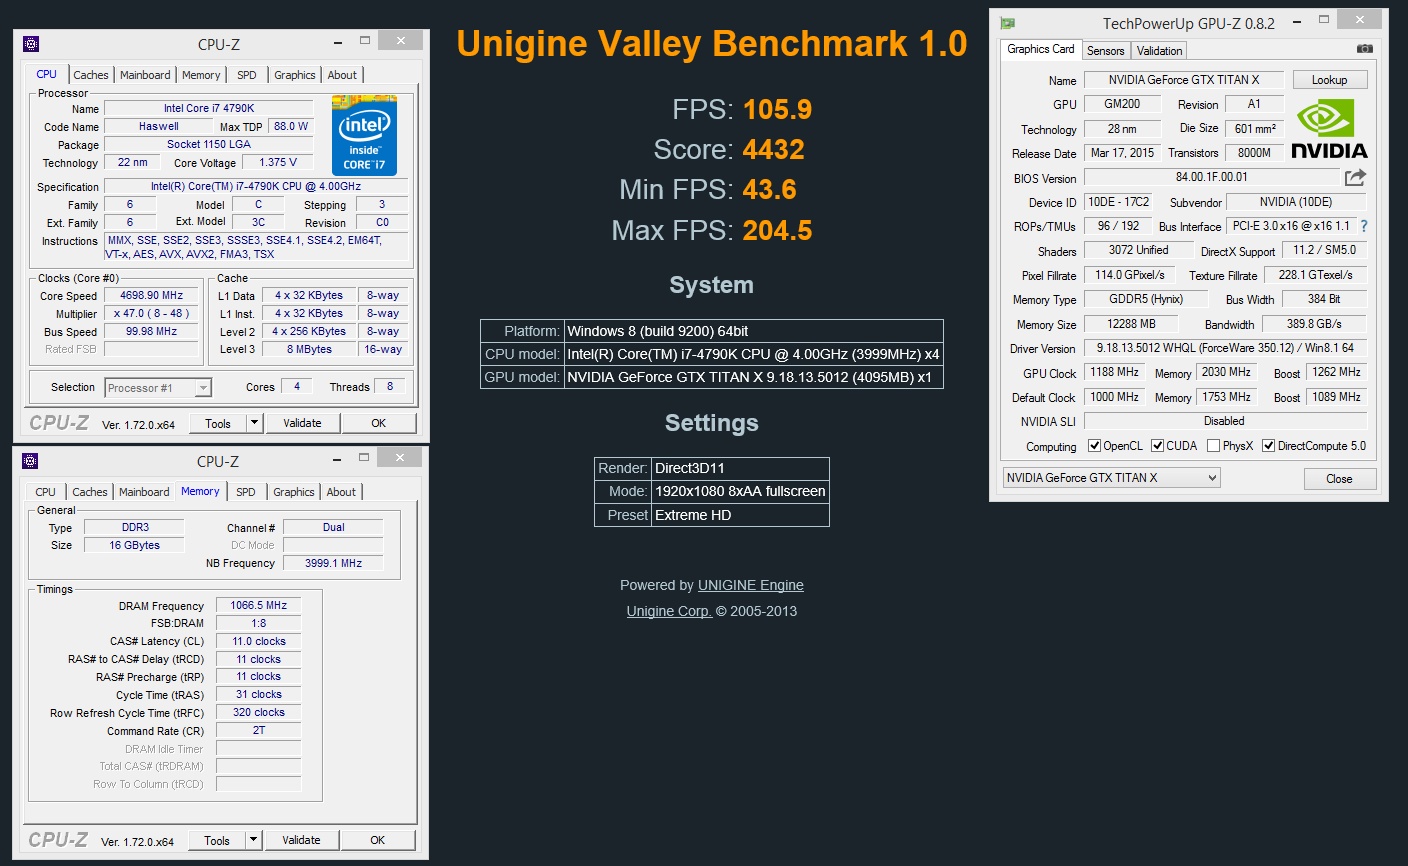Viewport: 1408px width, 866px height.
Task: Click the memory Size 16 GBytes value
Action: 134,545
